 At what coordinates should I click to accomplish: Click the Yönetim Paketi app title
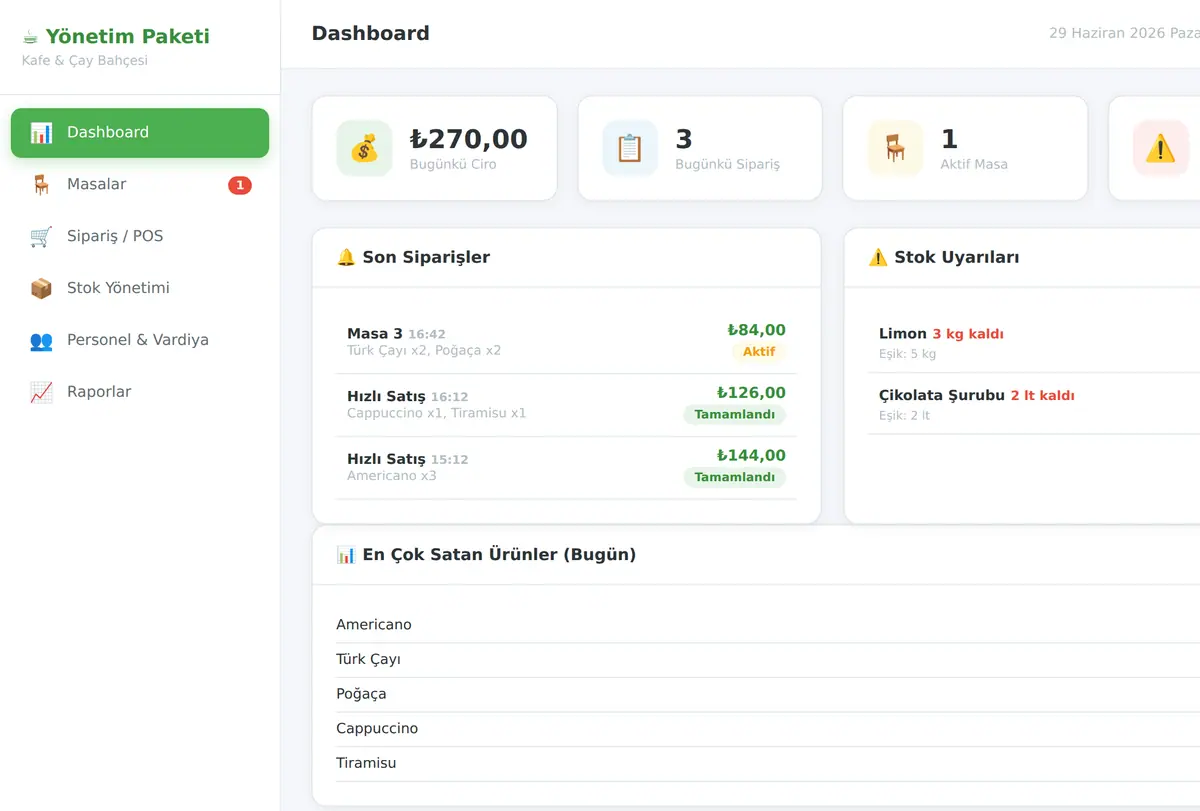click(x=128, y=37)
